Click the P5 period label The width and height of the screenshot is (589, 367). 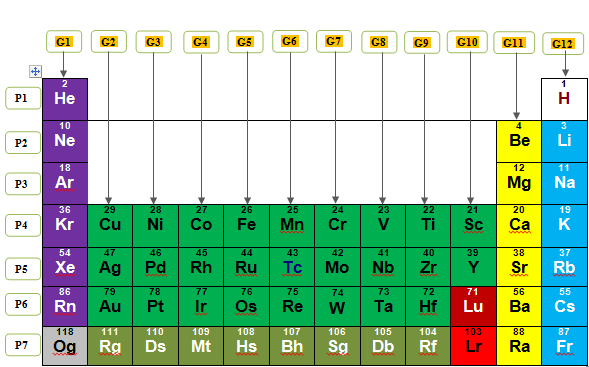(x=23, y=269)
